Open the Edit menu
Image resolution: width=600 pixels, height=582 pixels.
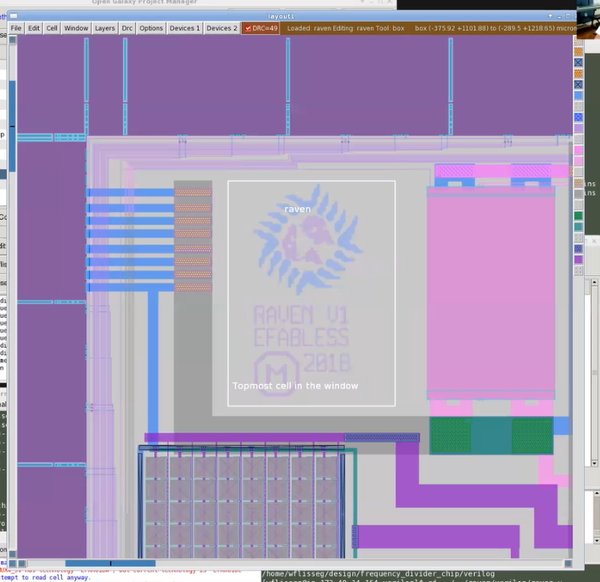click(34, 28)
